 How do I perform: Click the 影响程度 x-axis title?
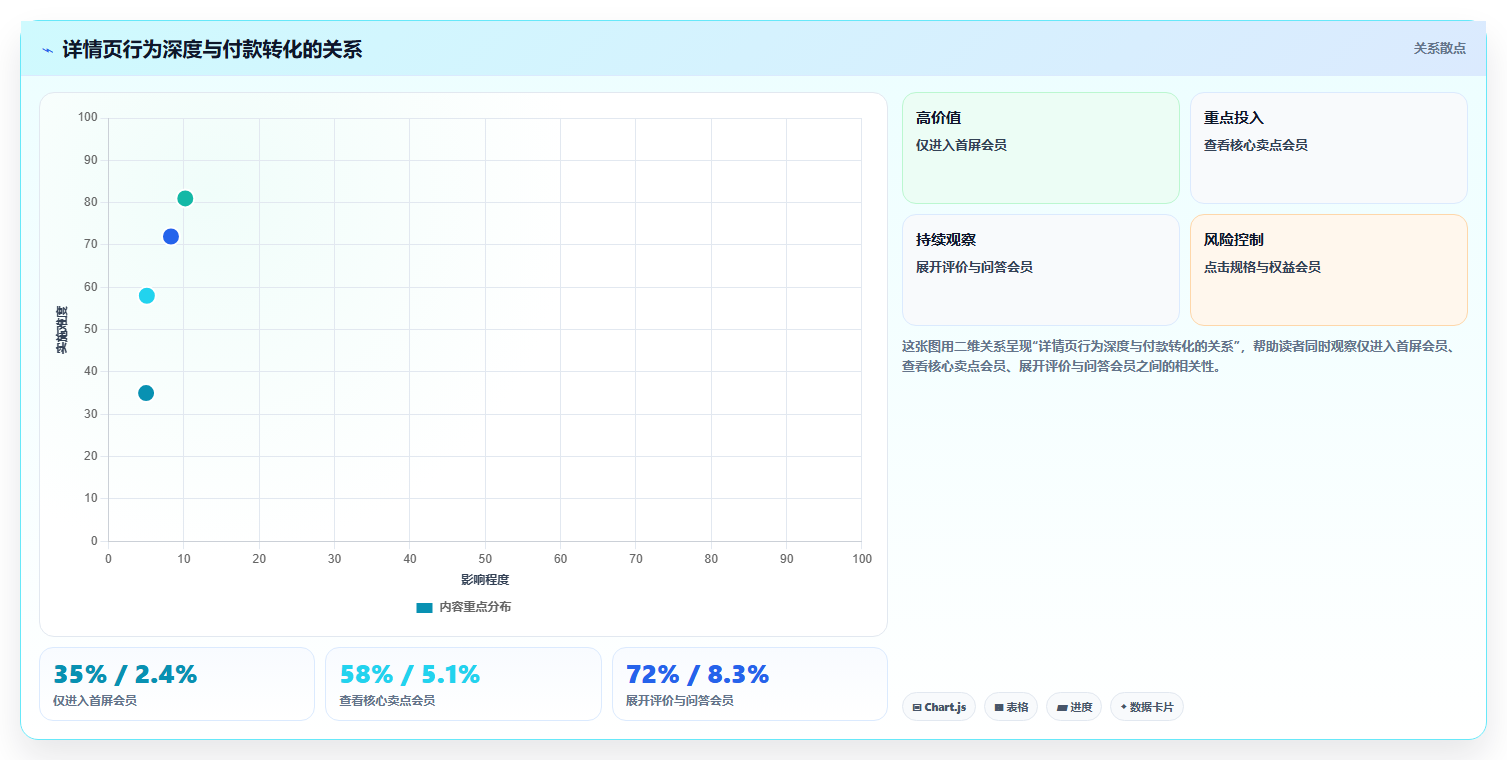pyautogui.click(x=485, y=580)
